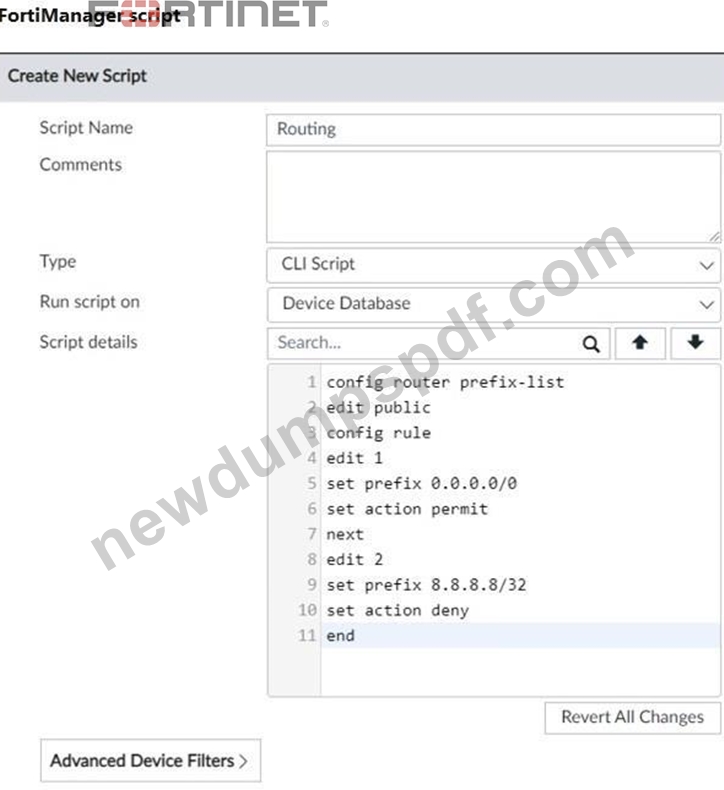Click line number 10 in the gutter
This screenshot has width=724, height=790.
(x=307, y=611)
